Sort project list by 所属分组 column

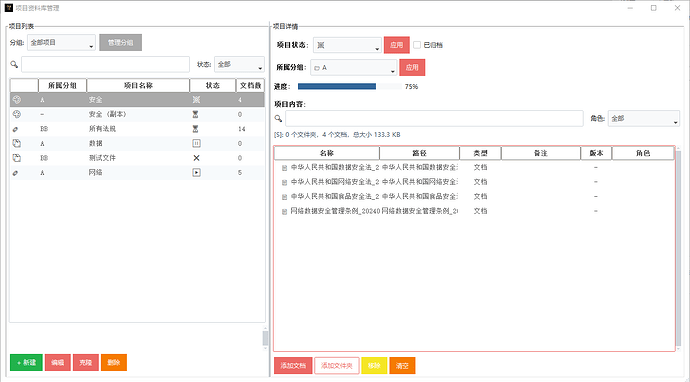pyautogui.click(x=62, y=85)
